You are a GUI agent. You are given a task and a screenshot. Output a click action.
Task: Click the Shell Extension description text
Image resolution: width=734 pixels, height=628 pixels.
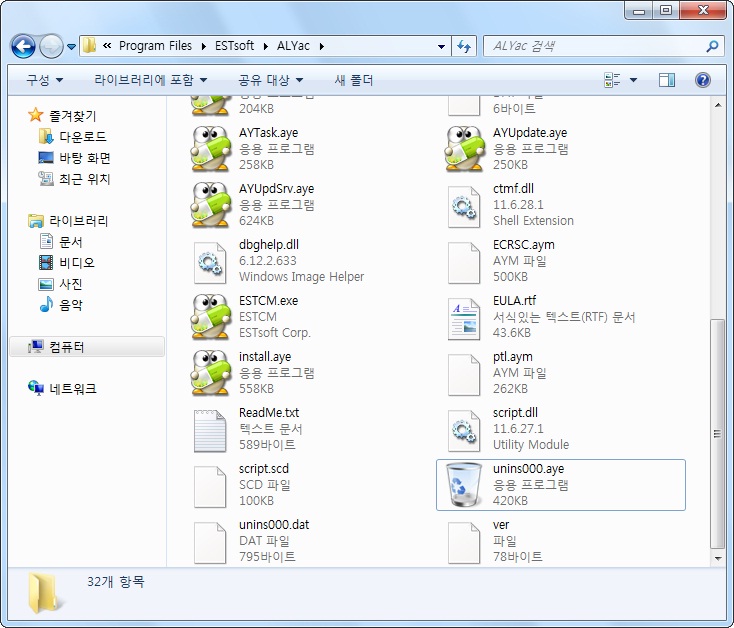pyautogui.click(x=533, y=220)
